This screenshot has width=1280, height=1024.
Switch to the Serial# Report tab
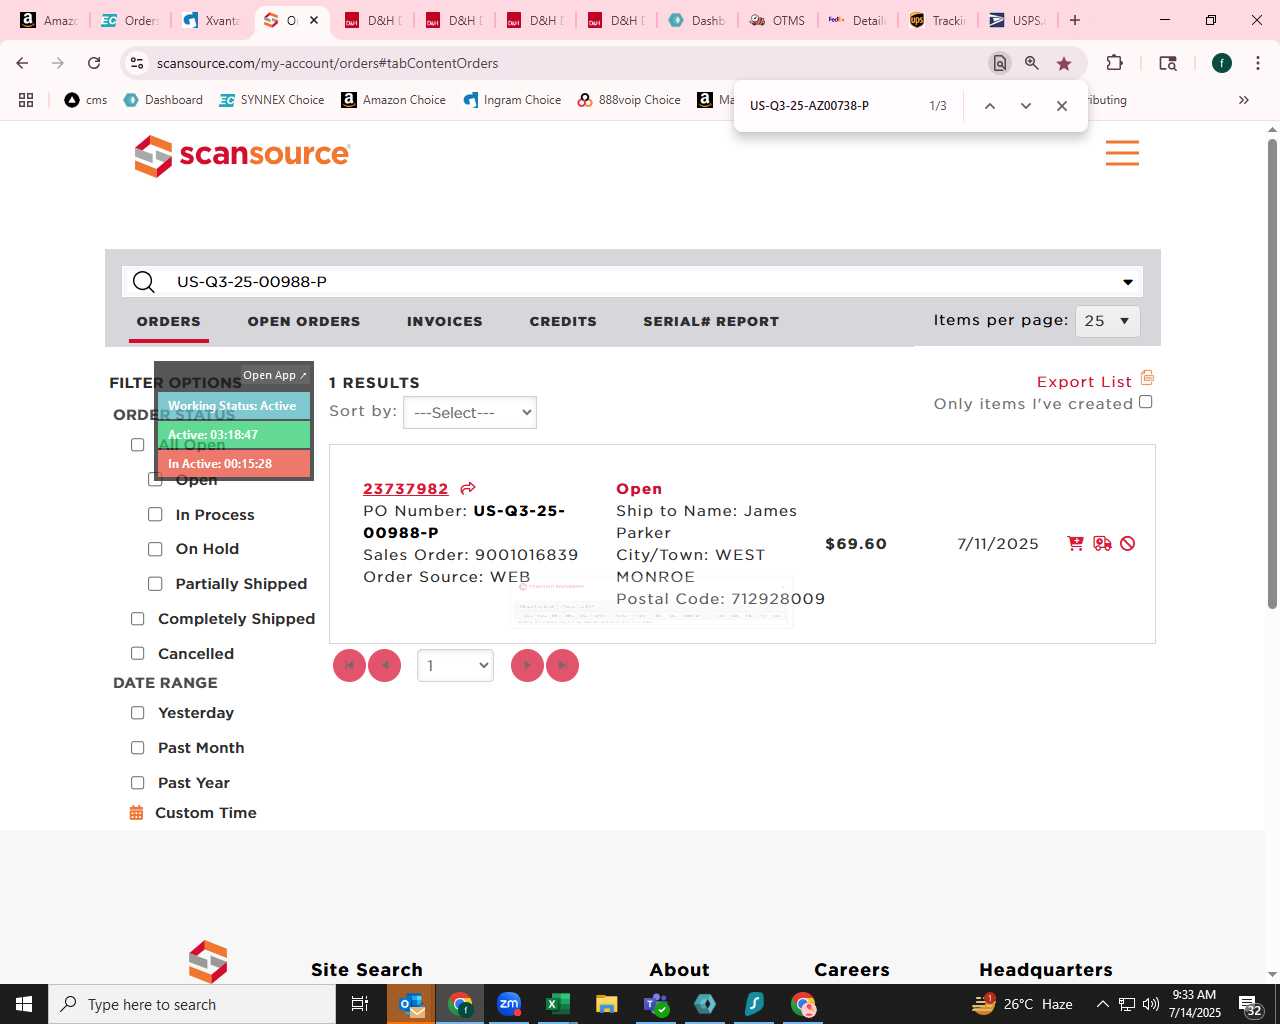(x=711, y=321)
